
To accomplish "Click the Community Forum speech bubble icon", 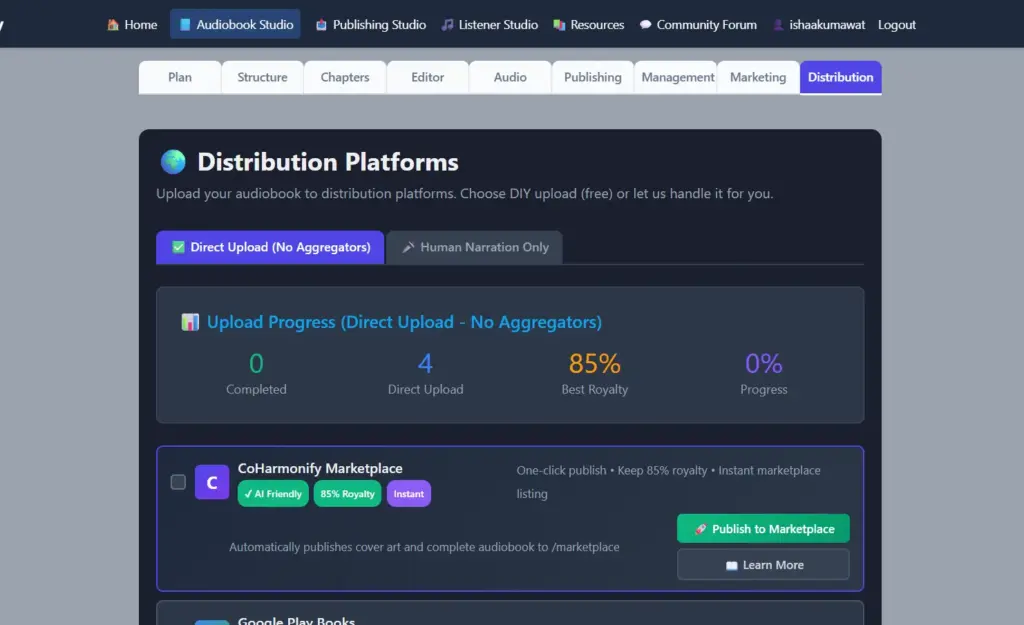I will (x=645, y=24).
